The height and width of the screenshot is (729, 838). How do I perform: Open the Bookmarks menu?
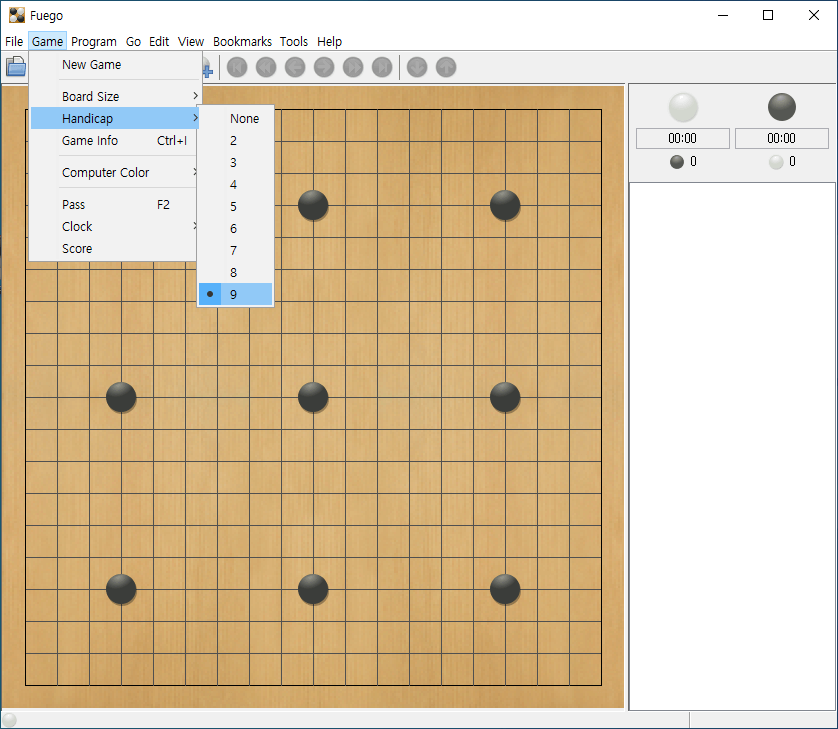click(x=242, y=42)
